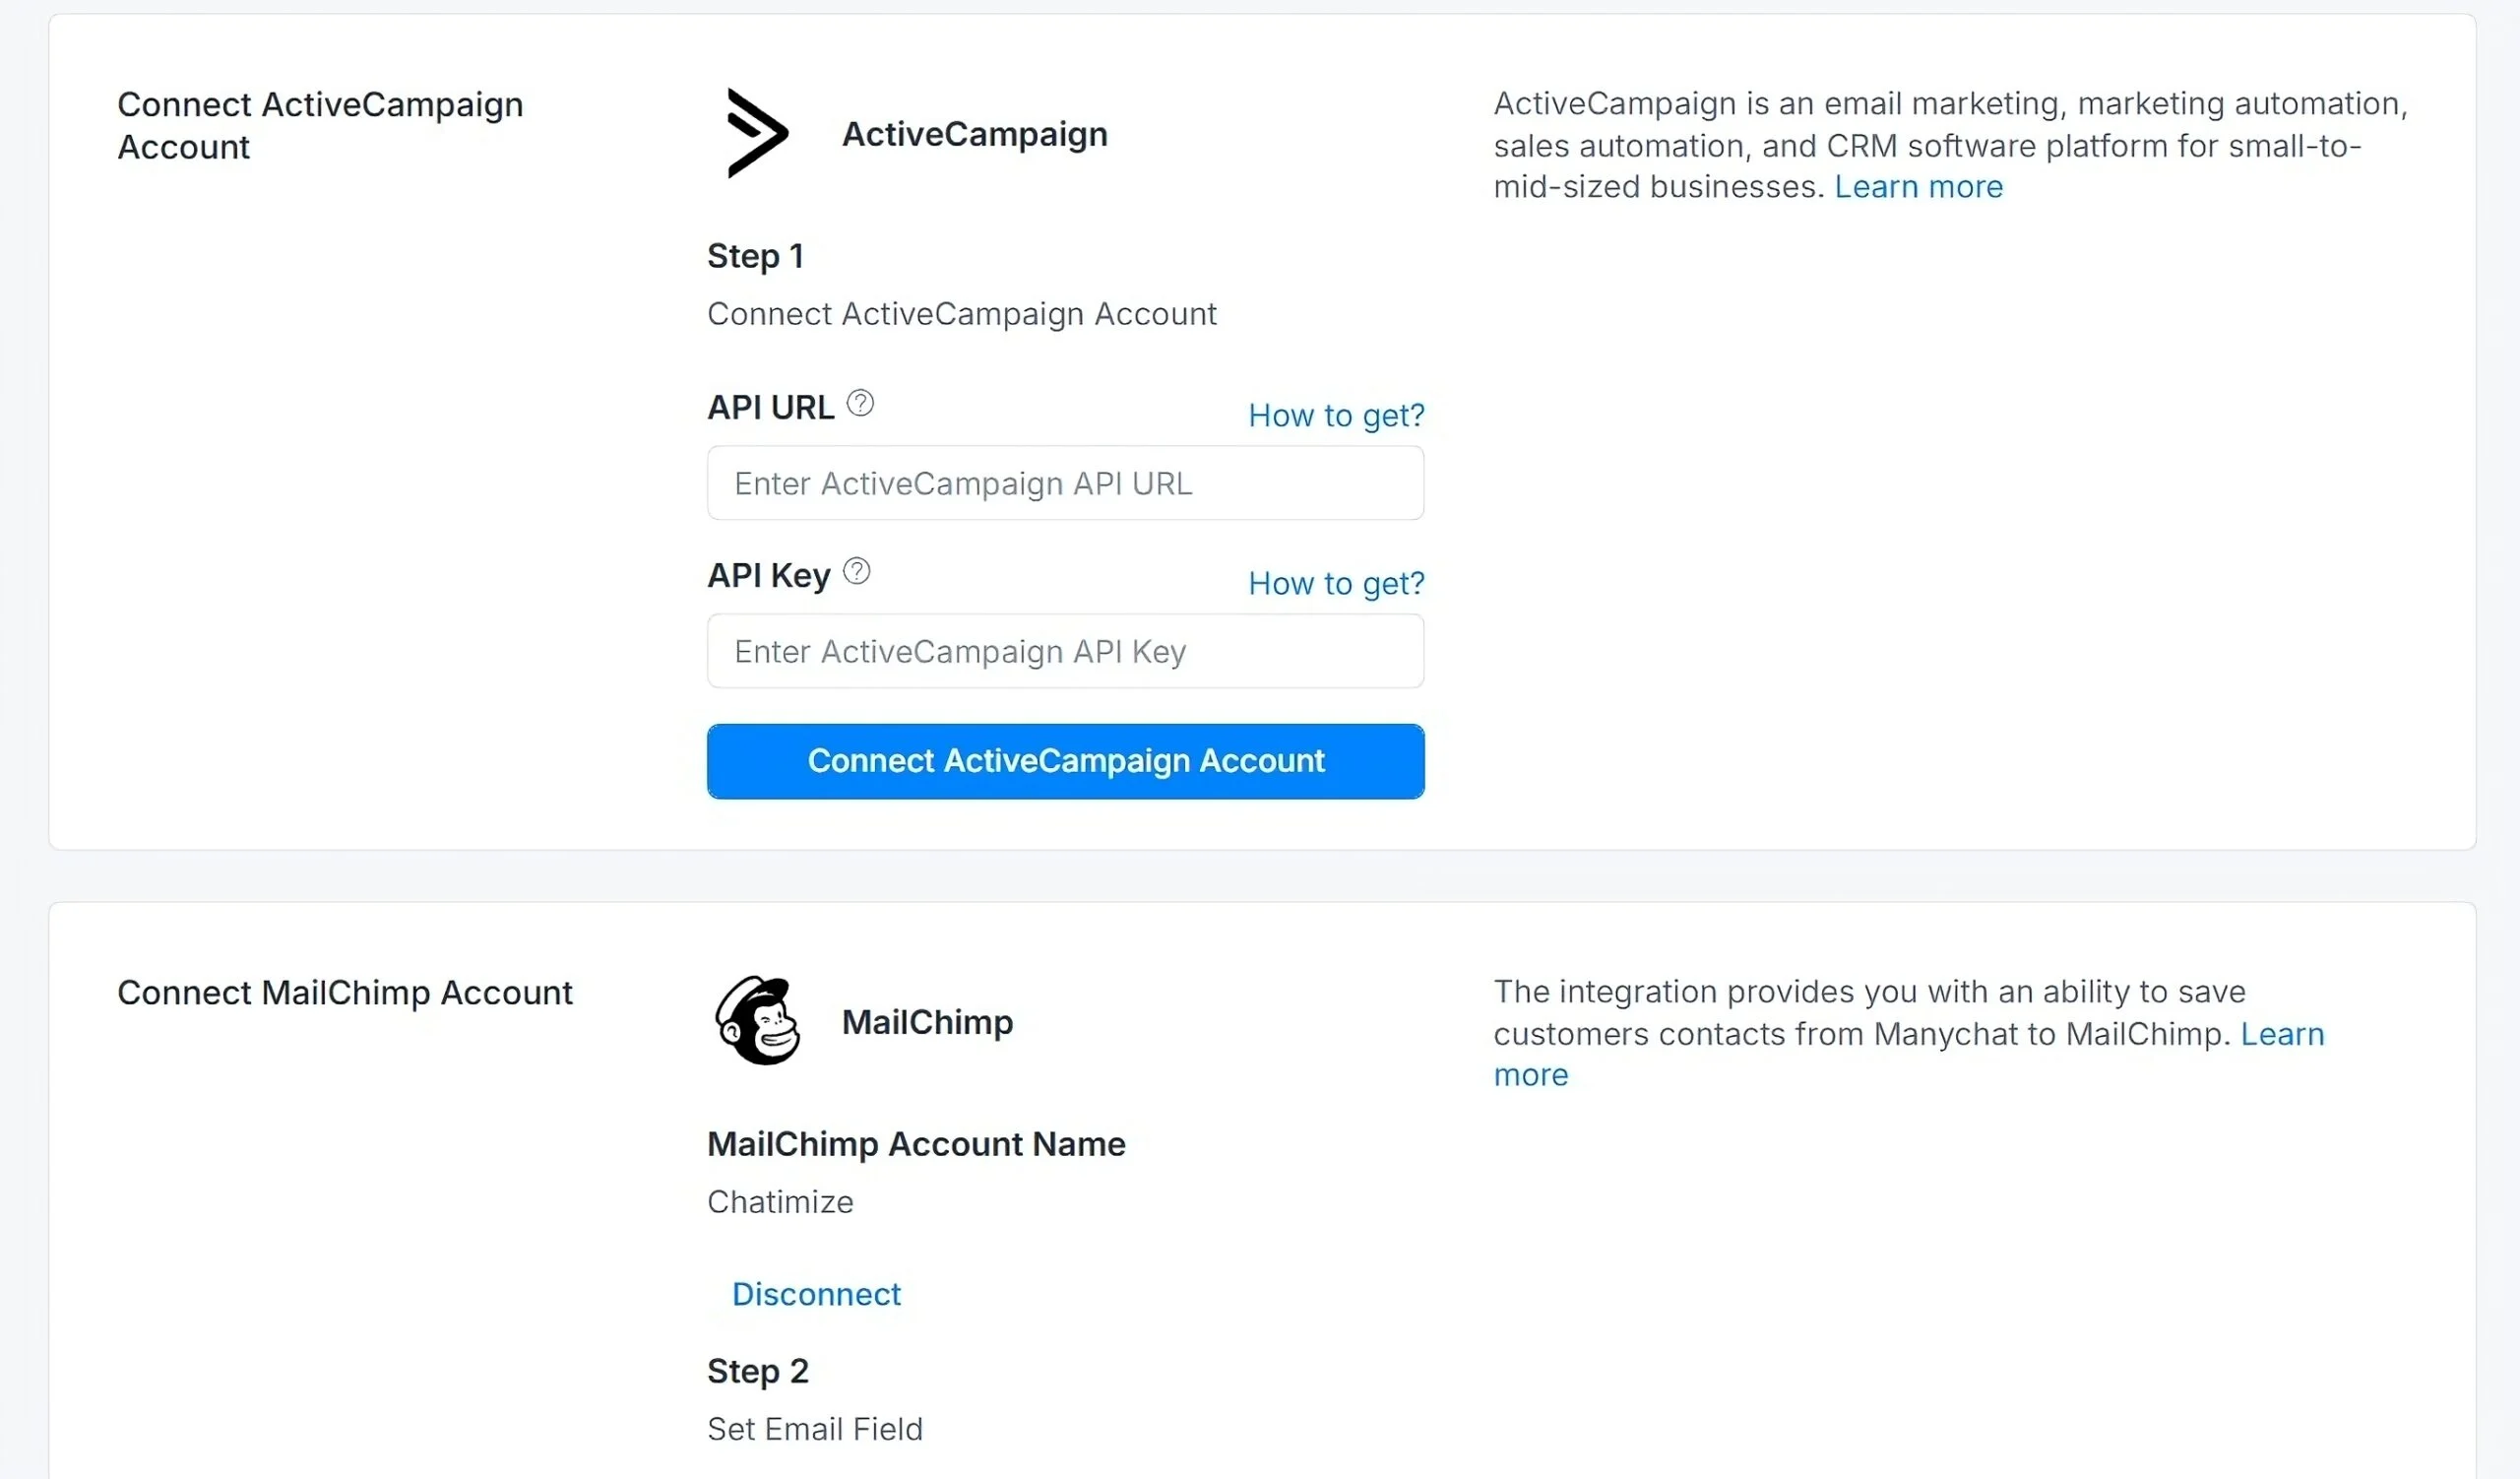This screenshot has width=2520, height=1479.
Task: Click the 'Set Email Field' text
Action: [x=815, y=1429]
